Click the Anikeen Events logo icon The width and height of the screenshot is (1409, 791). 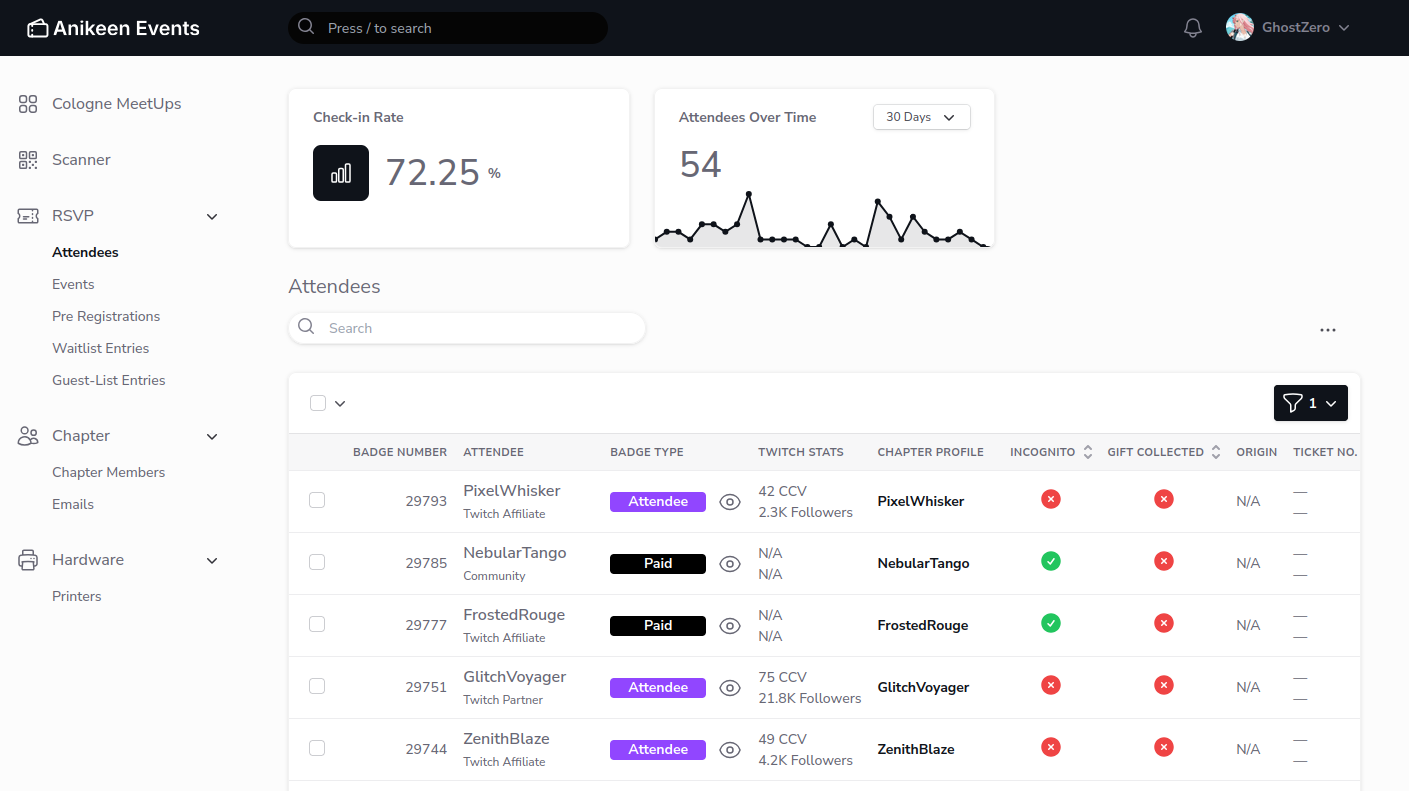tap(38, 27)
